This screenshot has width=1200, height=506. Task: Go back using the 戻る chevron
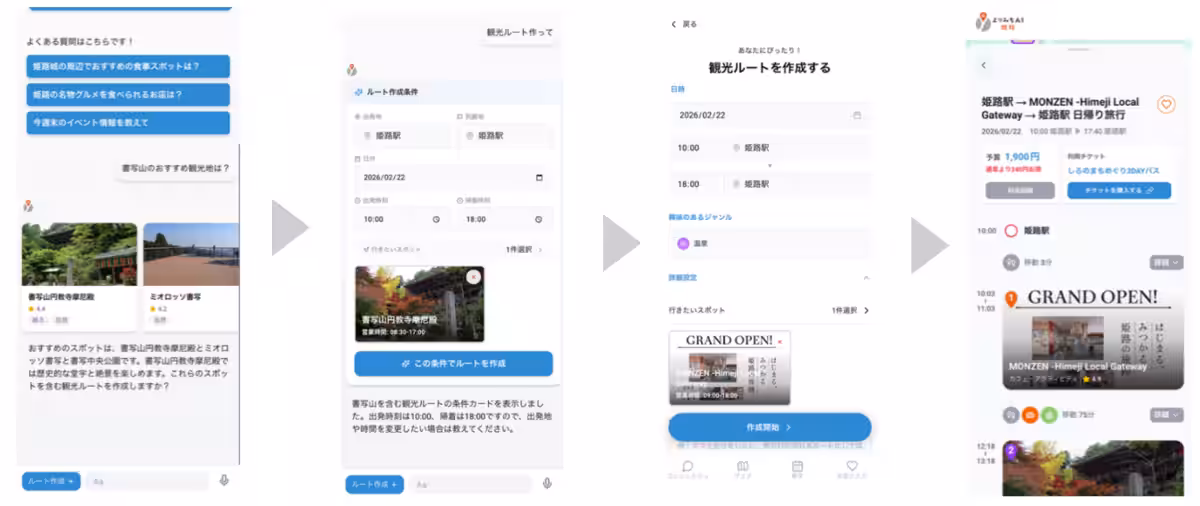[674, 24]
